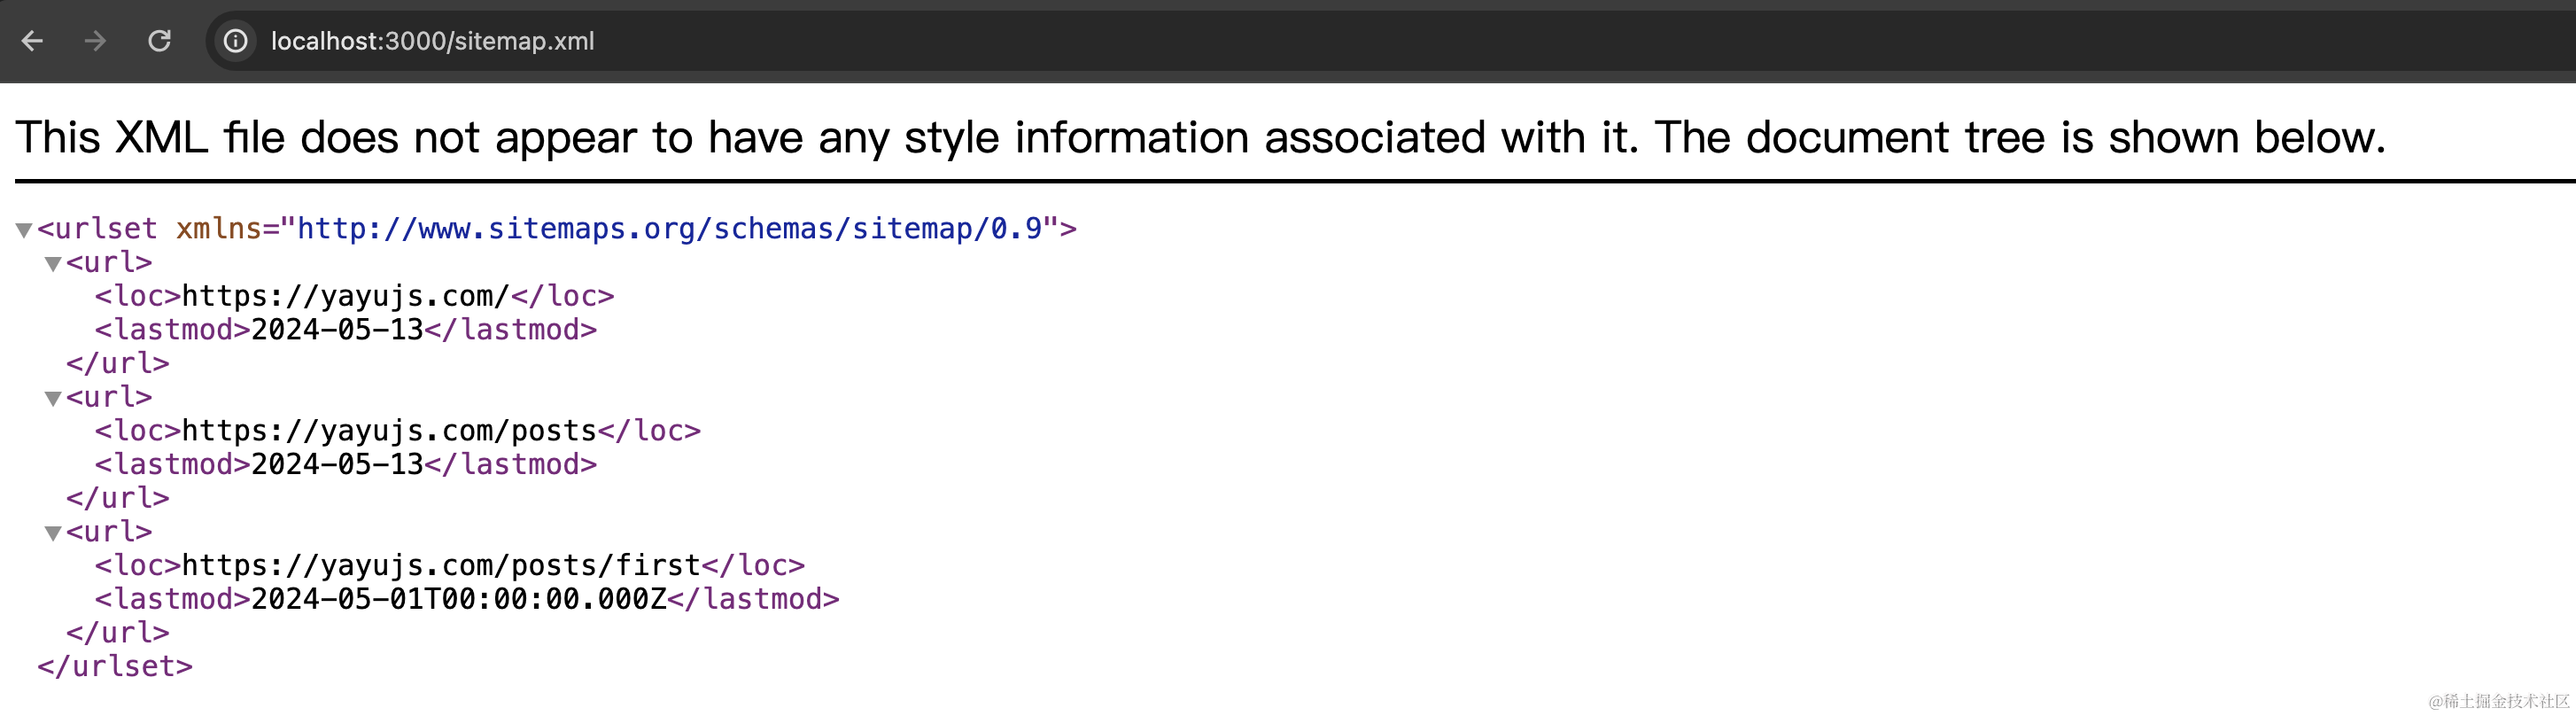Click the https://yayujs.com/ loc text

point(345,296)
